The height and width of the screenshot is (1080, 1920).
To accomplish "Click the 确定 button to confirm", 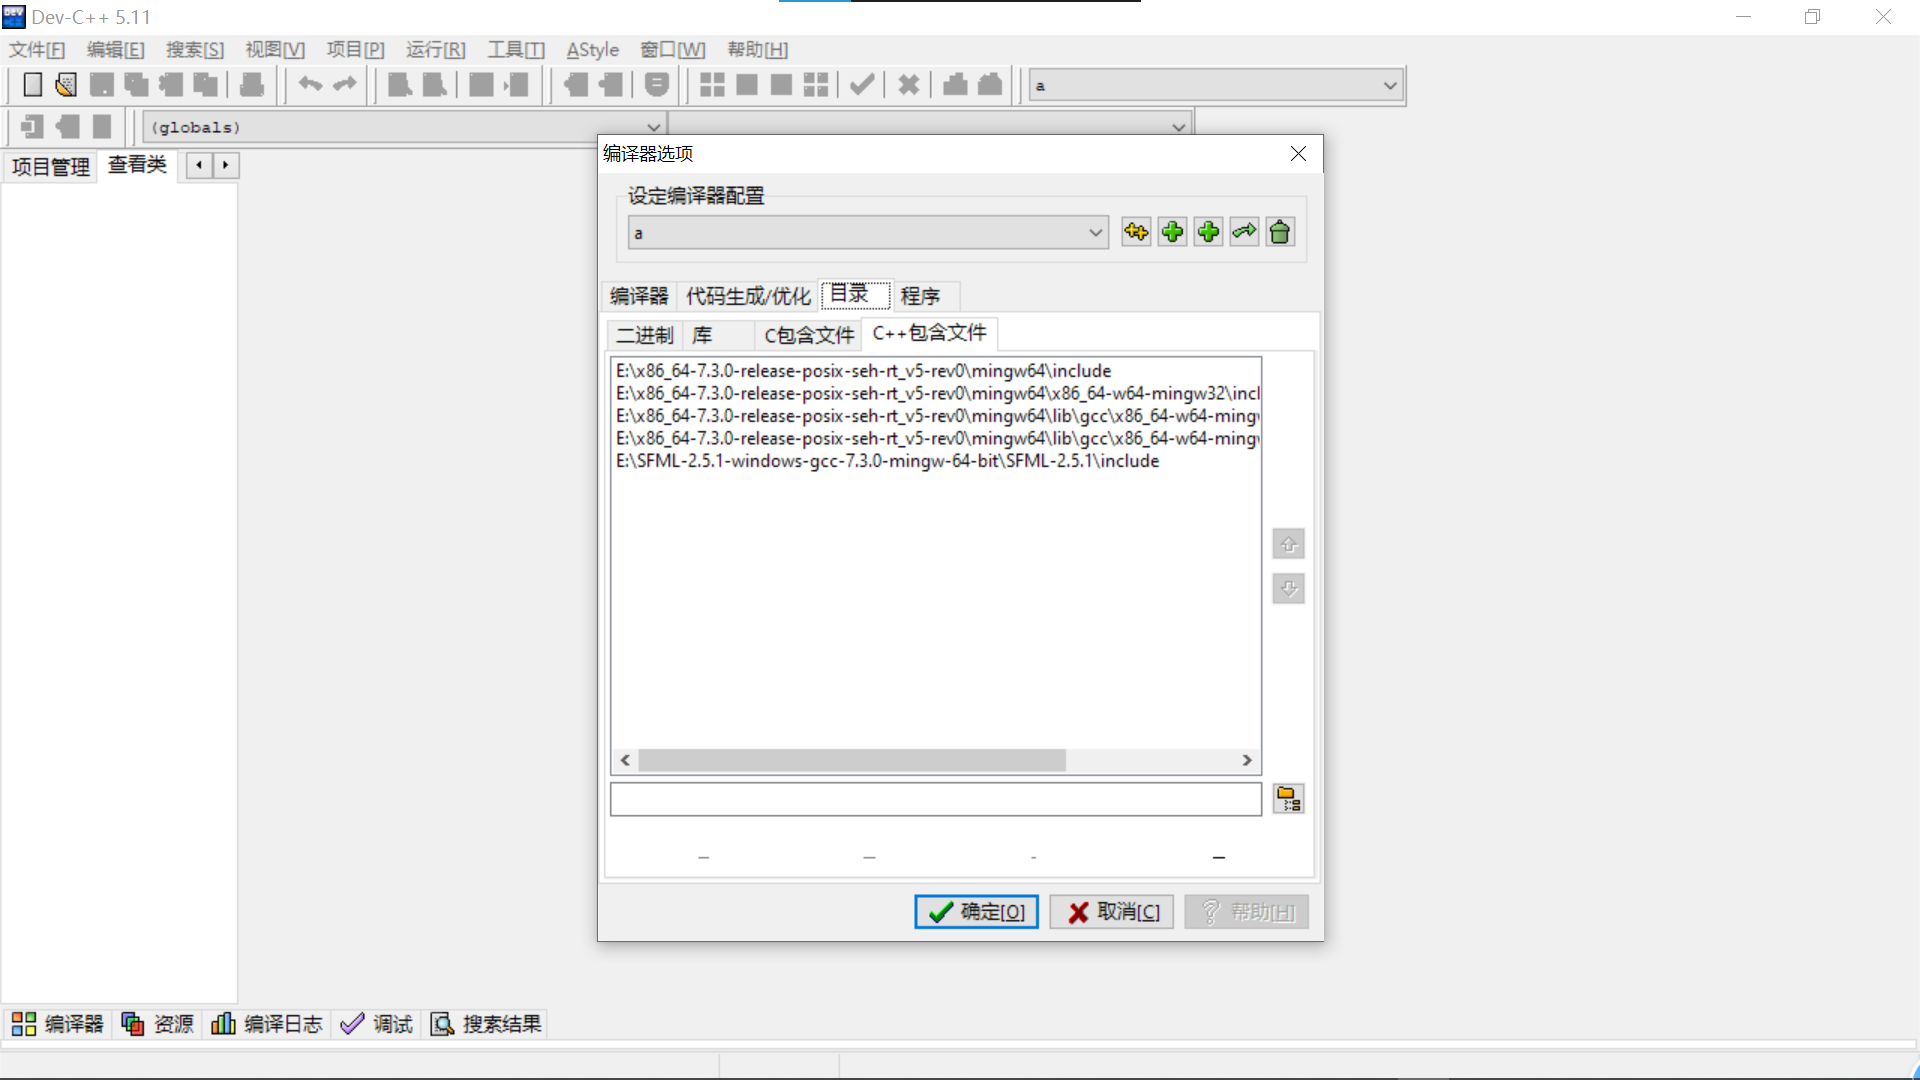I will coord(975,911).
